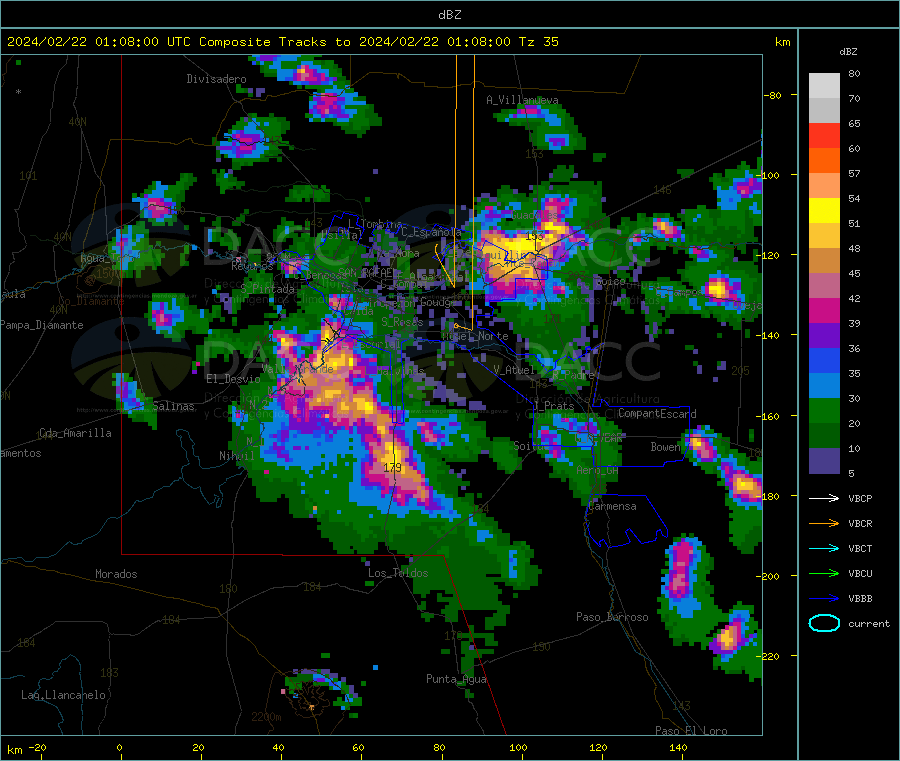Click the 'Cda_Amarilla' map label
This screenshot has height=761, width=900.
point(75,433)
